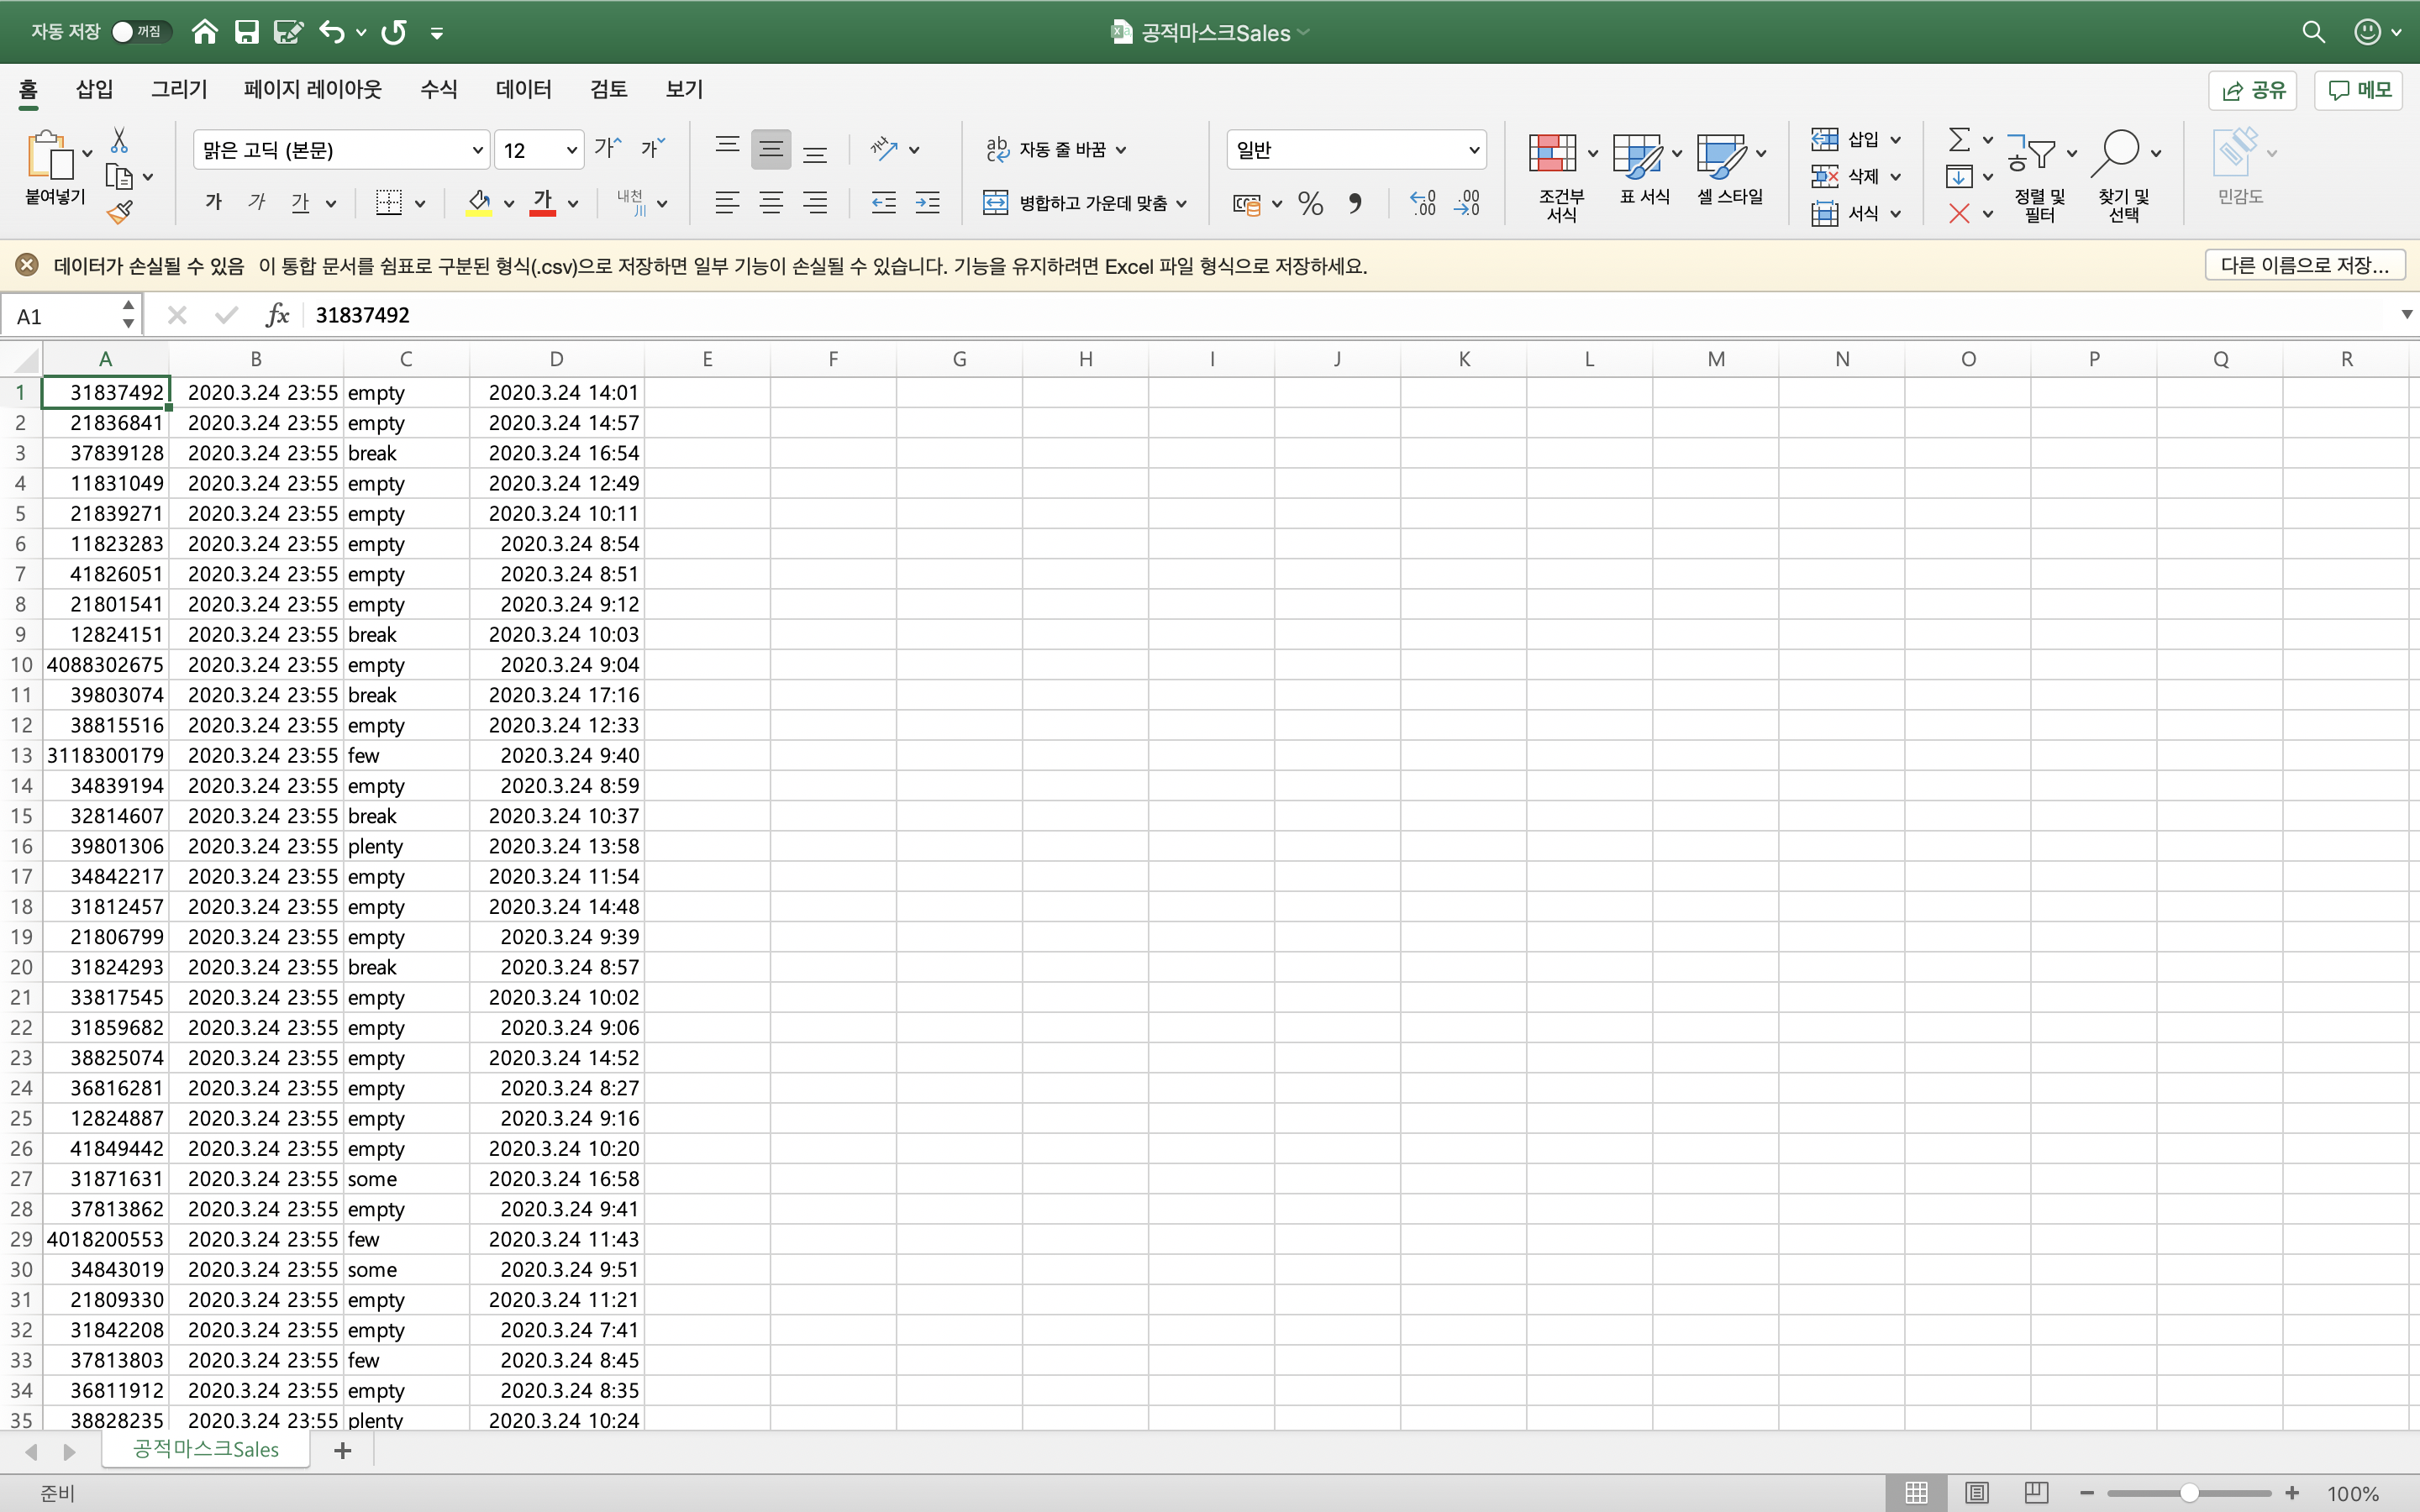Click the AutoSum sigma icon
Image resolution: width=2420 pixels, height=1512 pixels.
point(1959,140)
